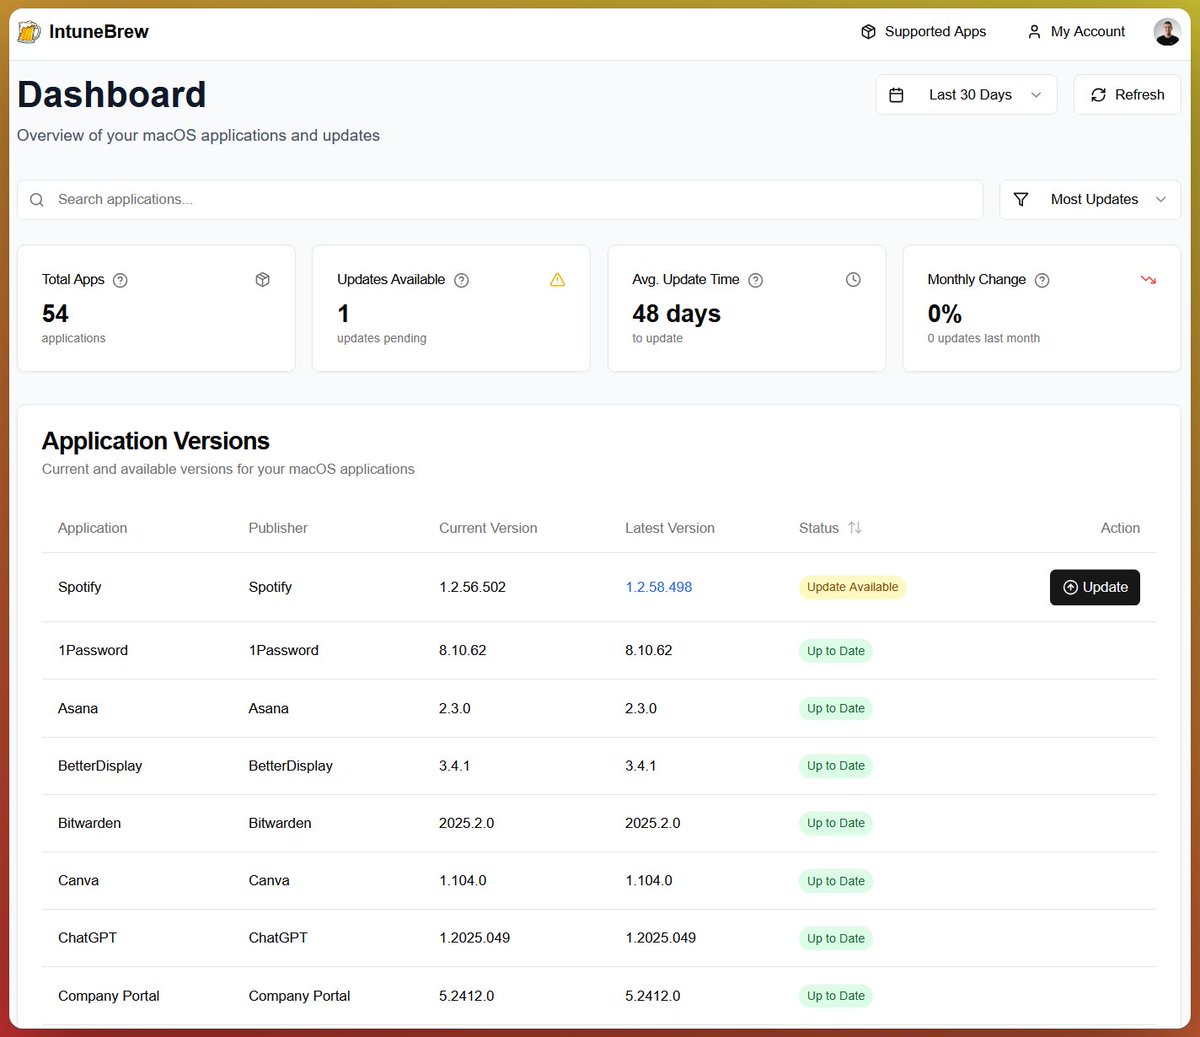The image size is (1200, 1037).
Task: Click the clock icon on Avg. Update Time card
Action: [x=853, y=280]
